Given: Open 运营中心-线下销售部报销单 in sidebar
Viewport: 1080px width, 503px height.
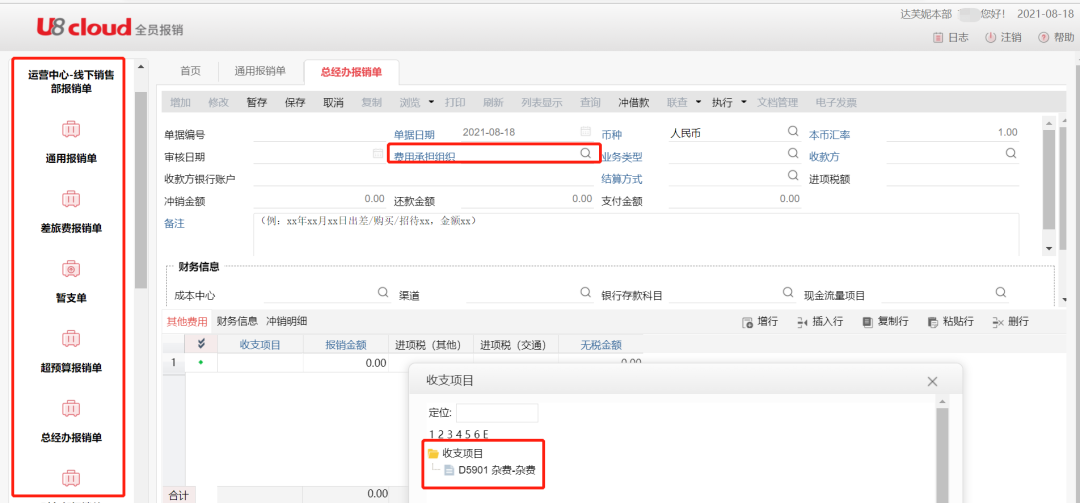Looking at the screenshot, I should point(72,81).
